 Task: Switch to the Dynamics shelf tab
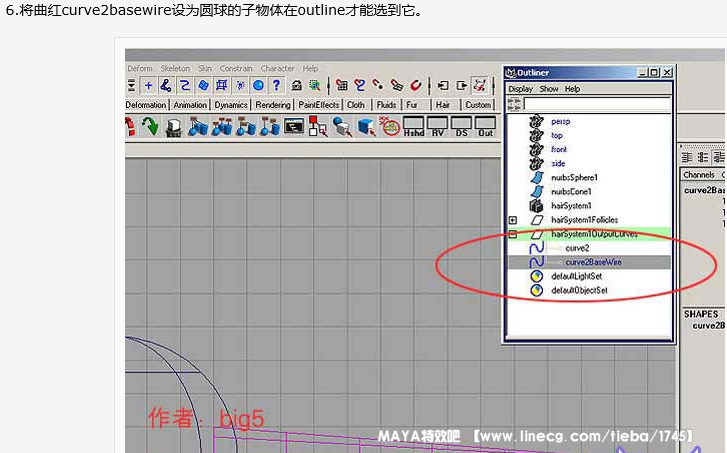[231, 105]
